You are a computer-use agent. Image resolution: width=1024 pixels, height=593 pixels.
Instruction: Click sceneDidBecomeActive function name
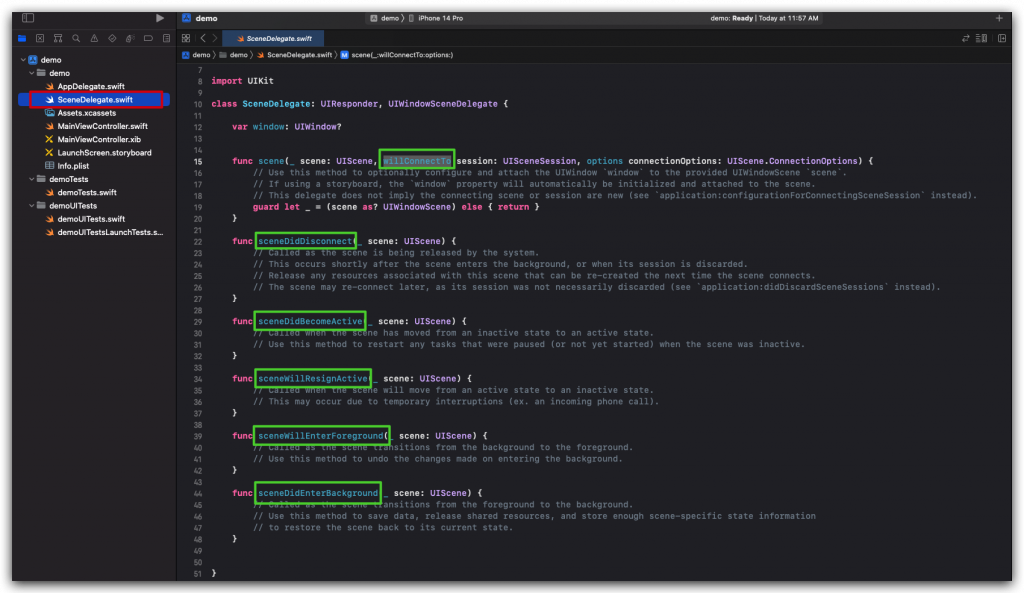point(310,321)
